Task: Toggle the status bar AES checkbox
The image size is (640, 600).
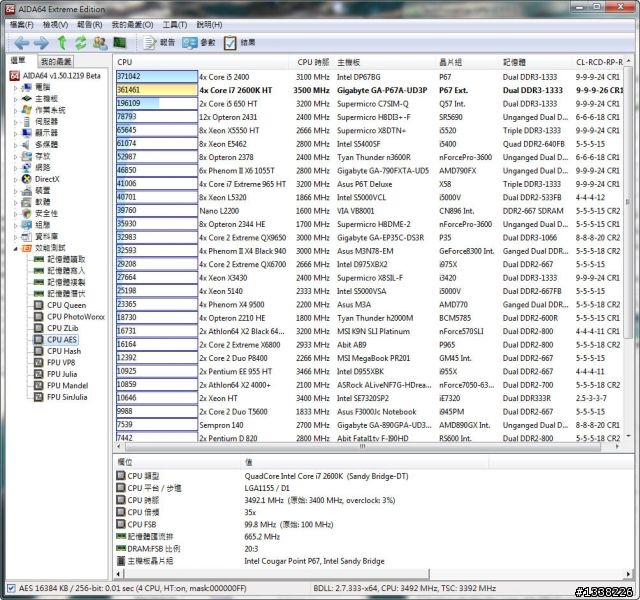Action: [x=11, y=588]
